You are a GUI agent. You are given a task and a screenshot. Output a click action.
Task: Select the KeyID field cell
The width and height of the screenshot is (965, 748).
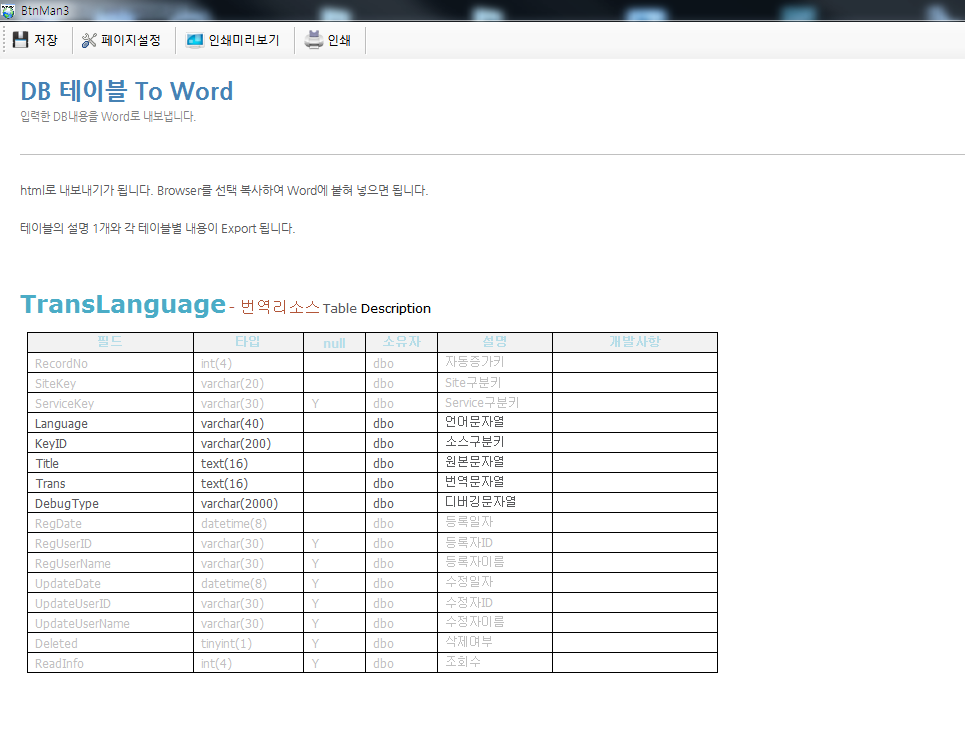(110, 443)
